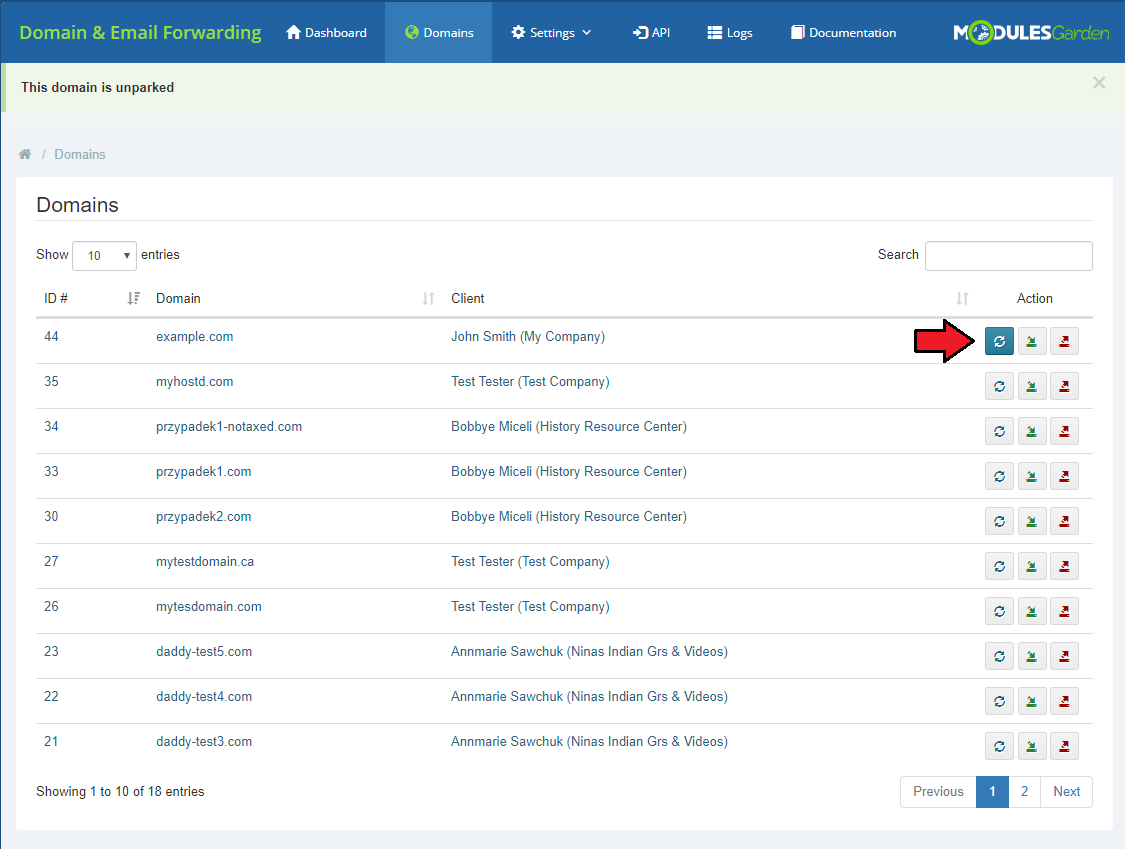Screen dimensions: 1125x849
Task: Refresh przypadek1-notaxed.com using sync icon
Action: click(x=999, y=431)
